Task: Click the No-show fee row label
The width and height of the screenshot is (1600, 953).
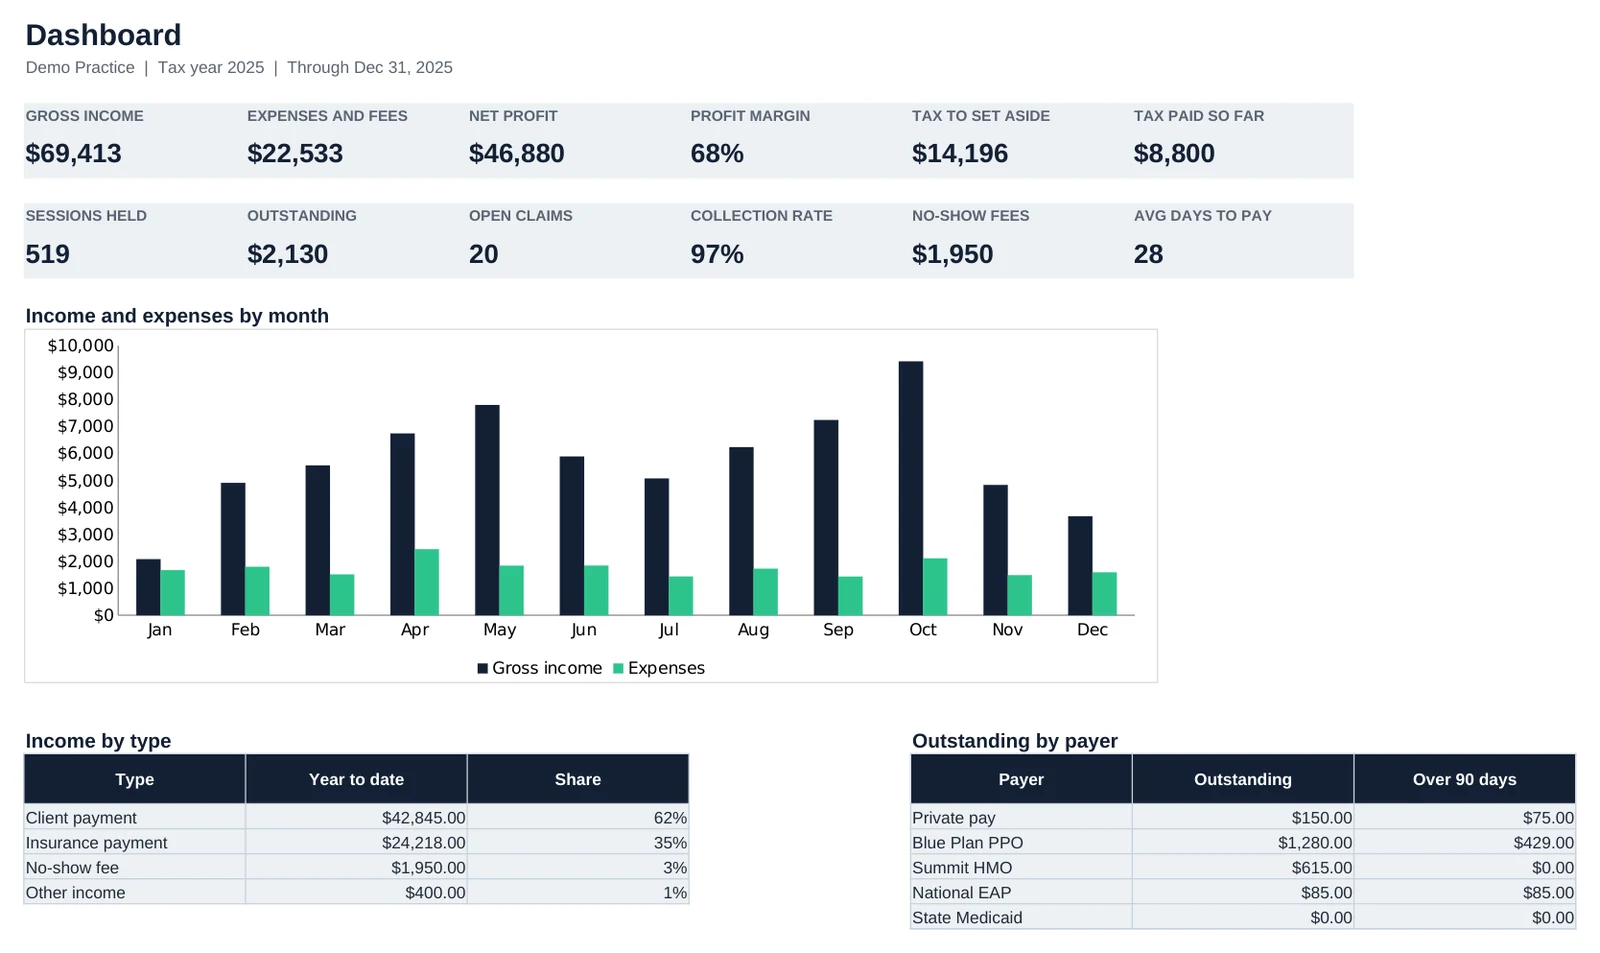Action: click(x=72, y=868)
